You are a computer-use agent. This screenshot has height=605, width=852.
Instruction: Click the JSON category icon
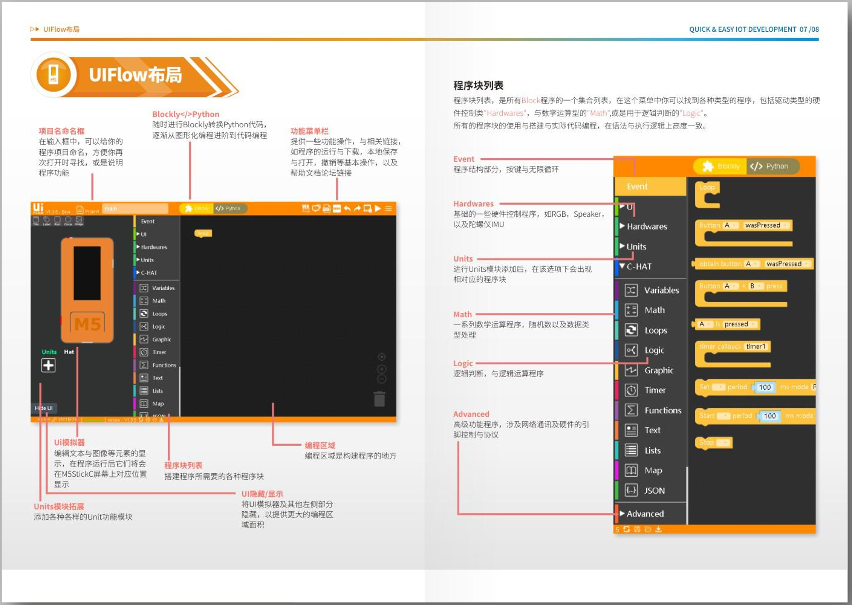pyautogui.click(x=631, y=490)
